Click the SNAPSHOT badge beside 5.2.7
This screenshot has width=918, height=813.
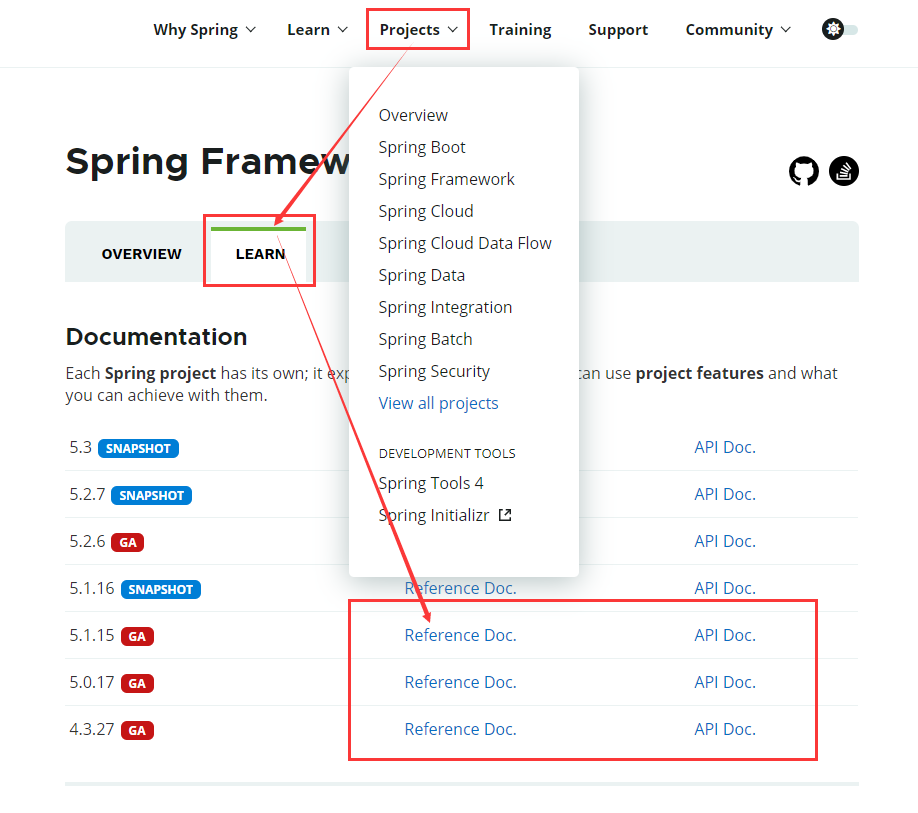151,495
